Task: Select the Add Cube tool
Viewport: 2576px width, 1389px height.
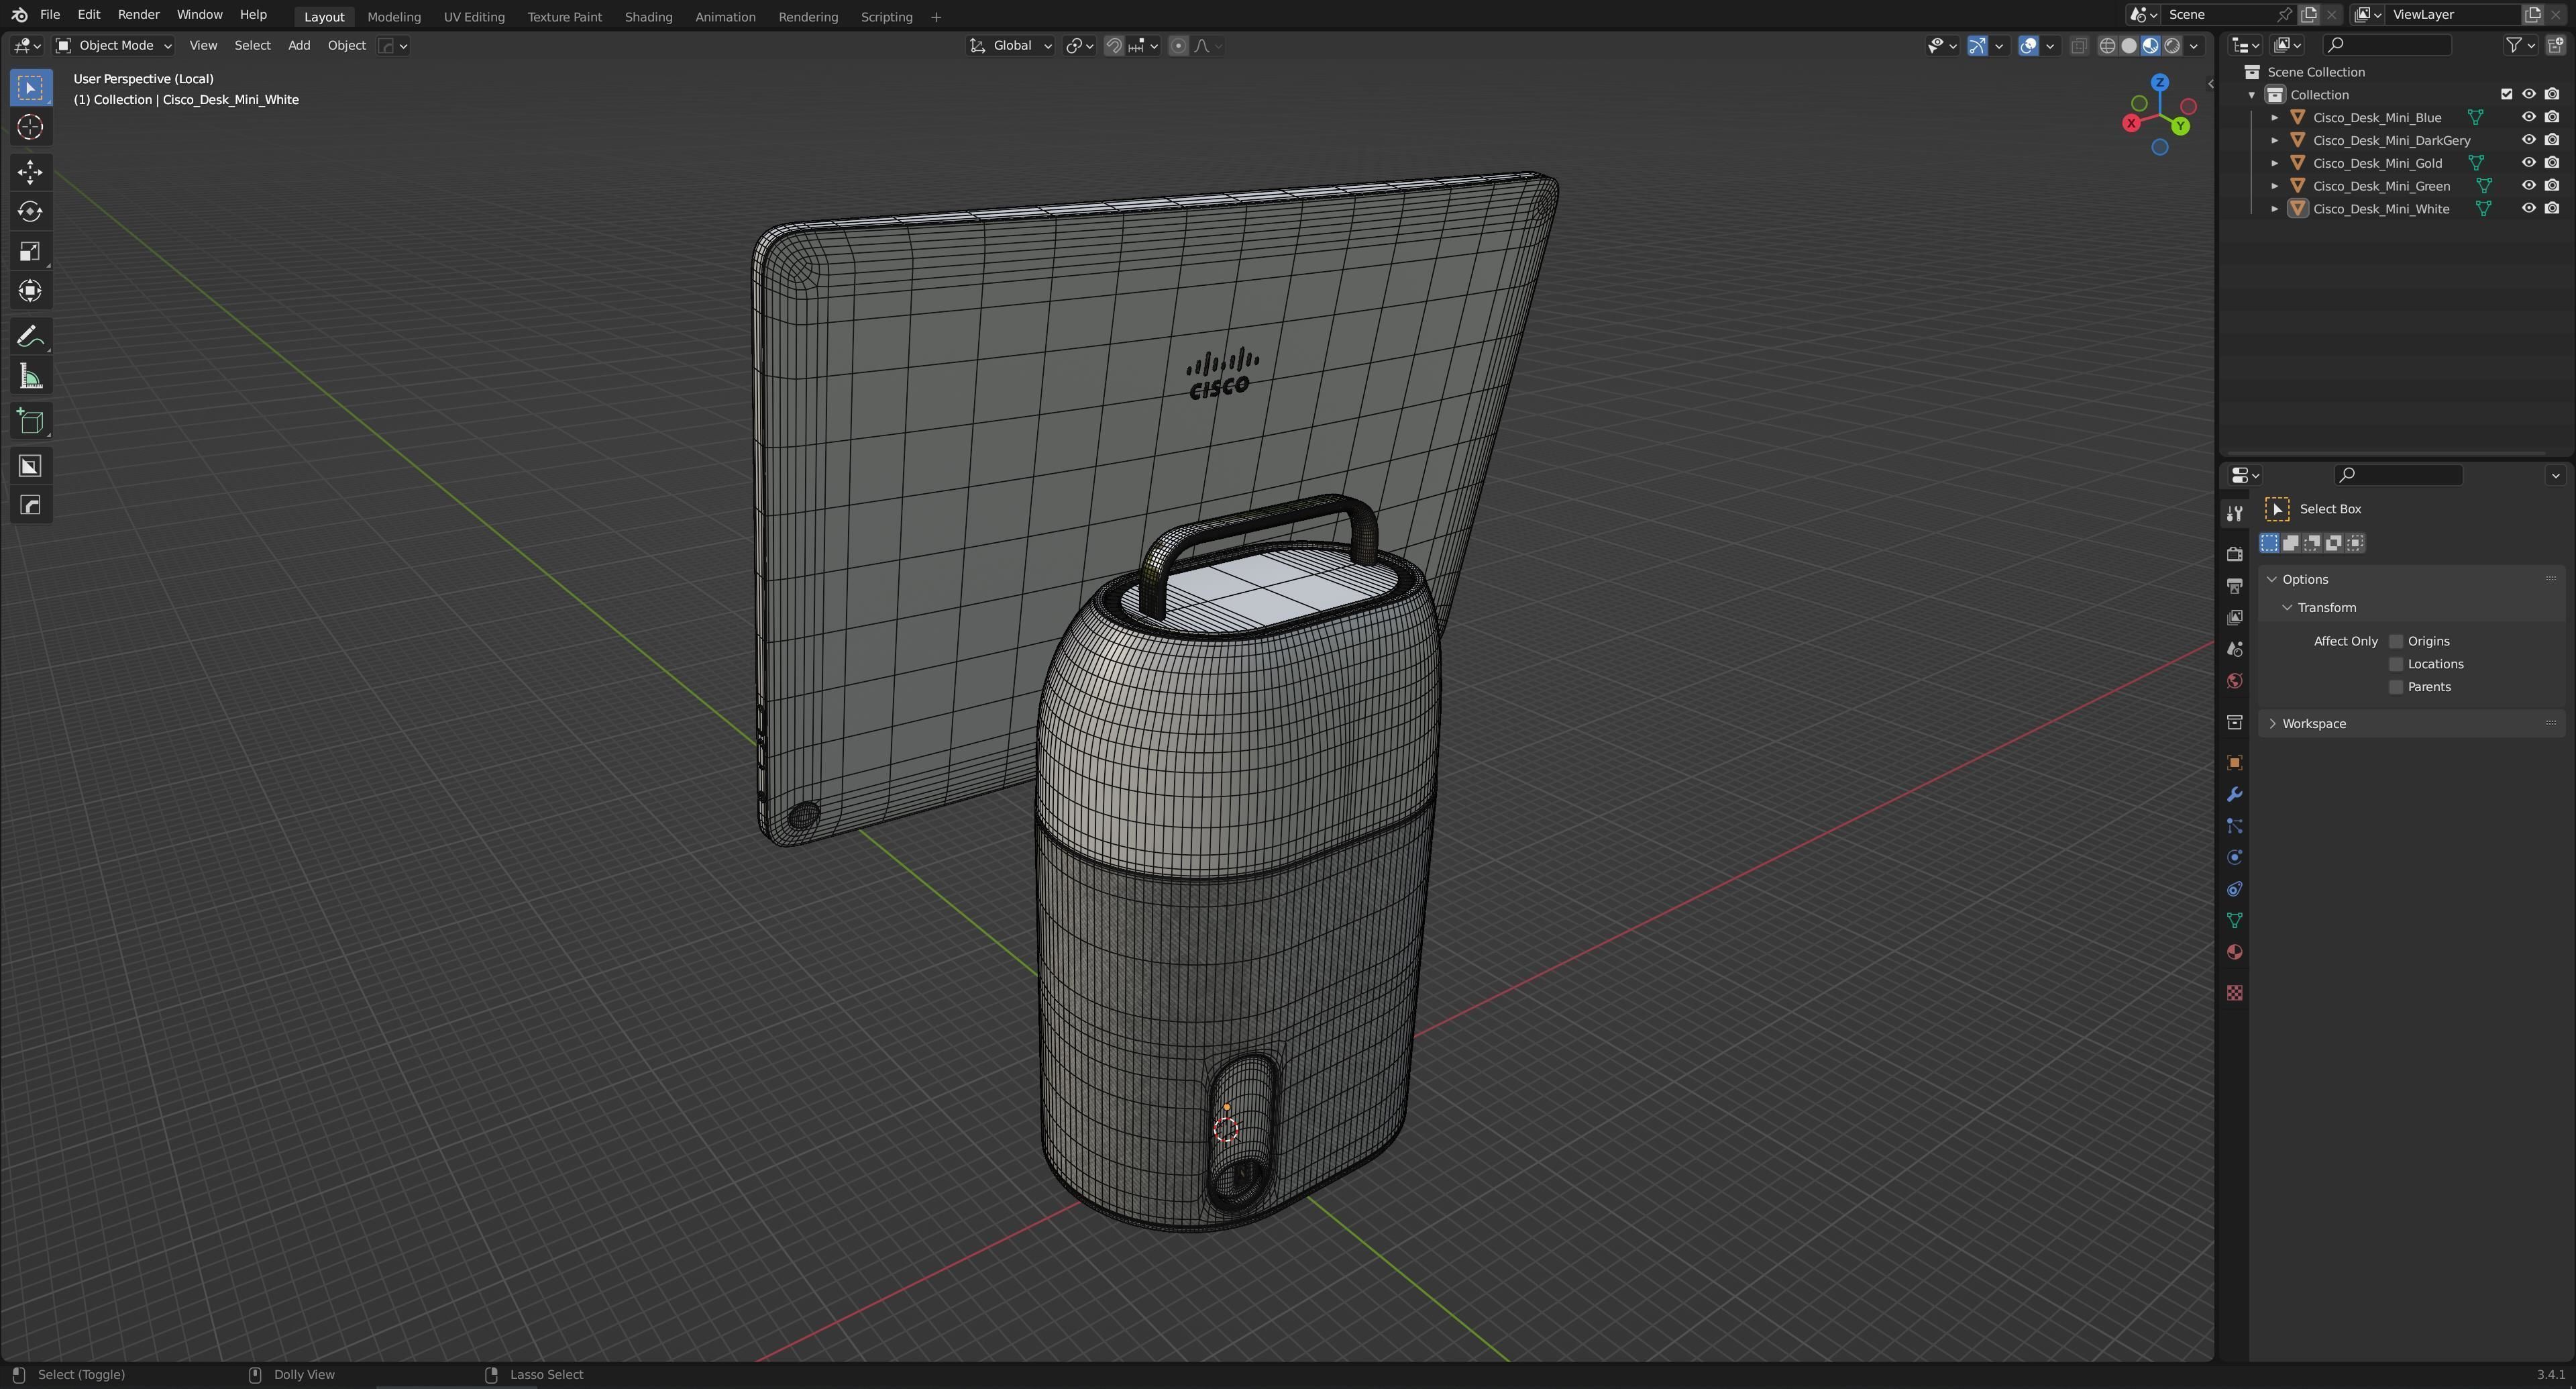Action: click(30, 422)
